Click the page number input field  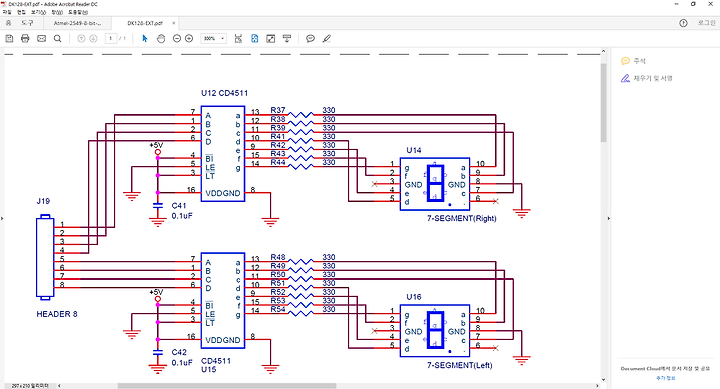111,39
